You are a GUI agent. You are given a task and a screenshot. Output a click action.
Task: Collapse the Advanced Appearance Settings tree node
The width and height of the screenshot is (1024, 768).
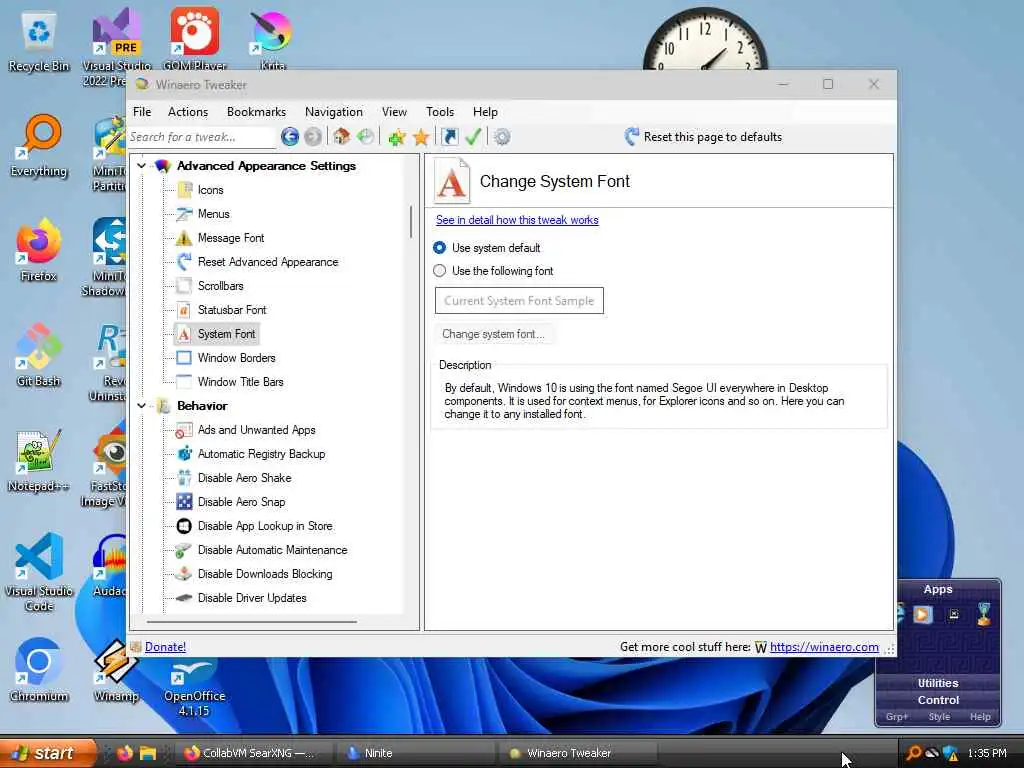[141, 166]
